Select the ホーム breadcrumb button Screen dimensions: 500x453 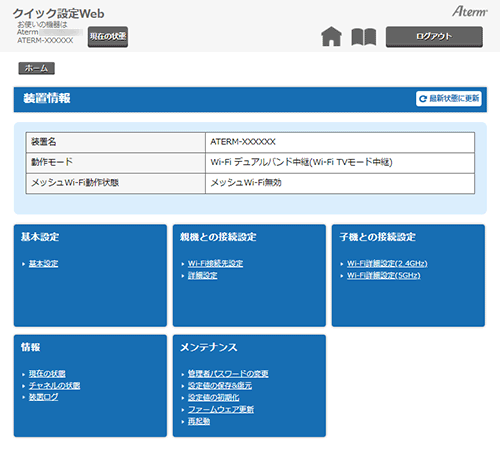(36, 68)
